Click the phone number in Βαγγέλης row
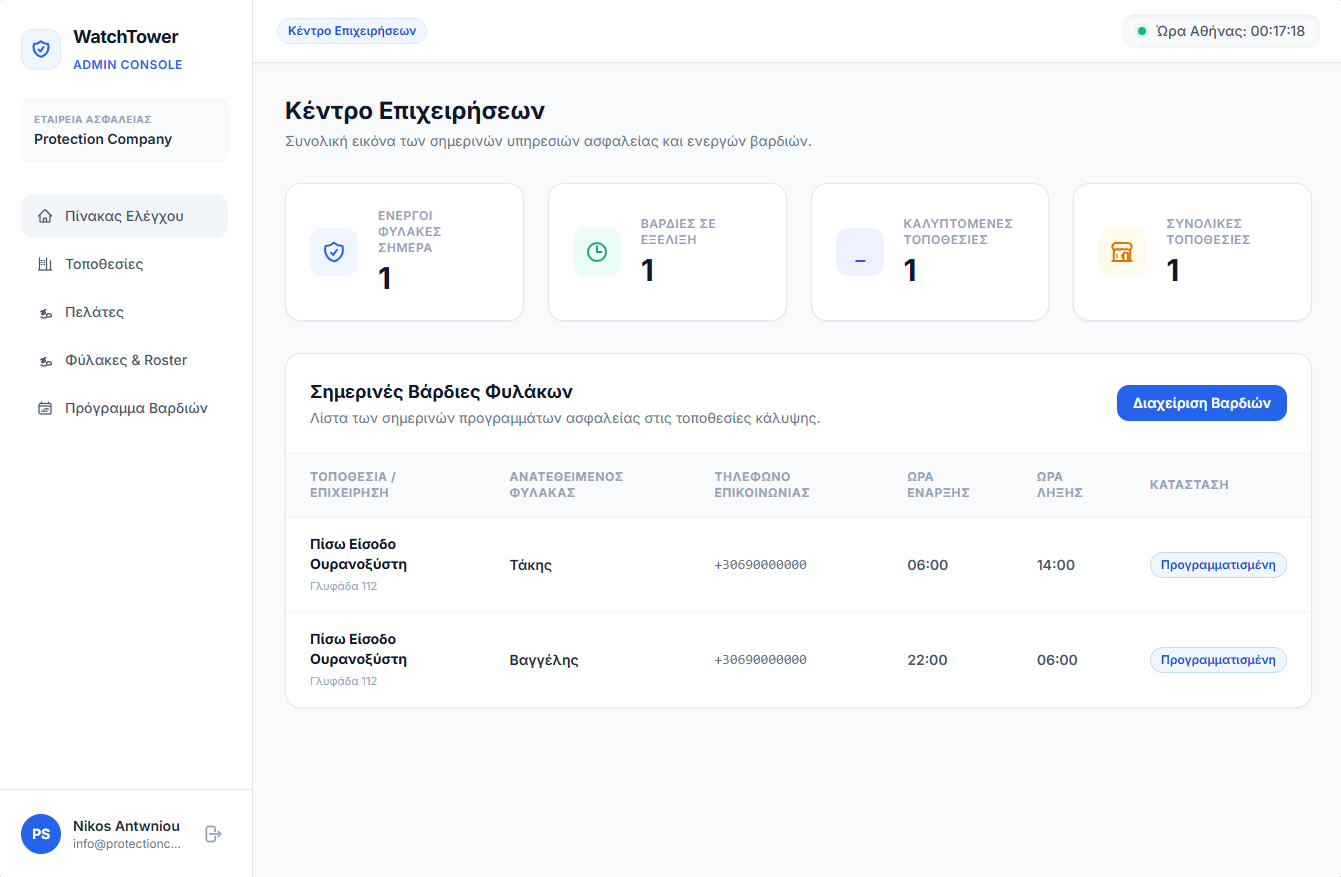This screenshot has height=877, width=1341. tap(760, 660)
